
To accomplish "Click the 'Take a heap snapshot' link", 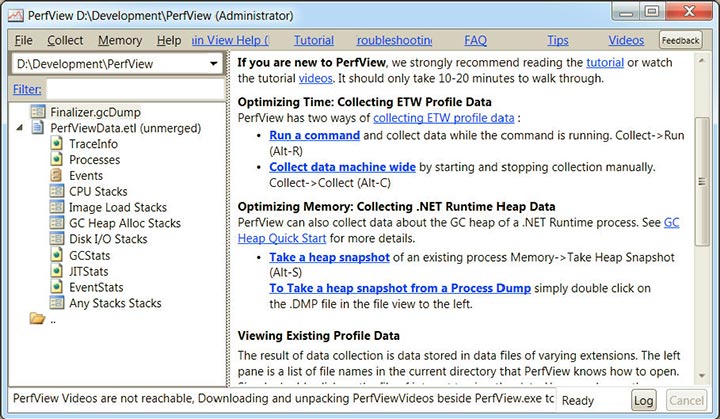I will 329,257.
